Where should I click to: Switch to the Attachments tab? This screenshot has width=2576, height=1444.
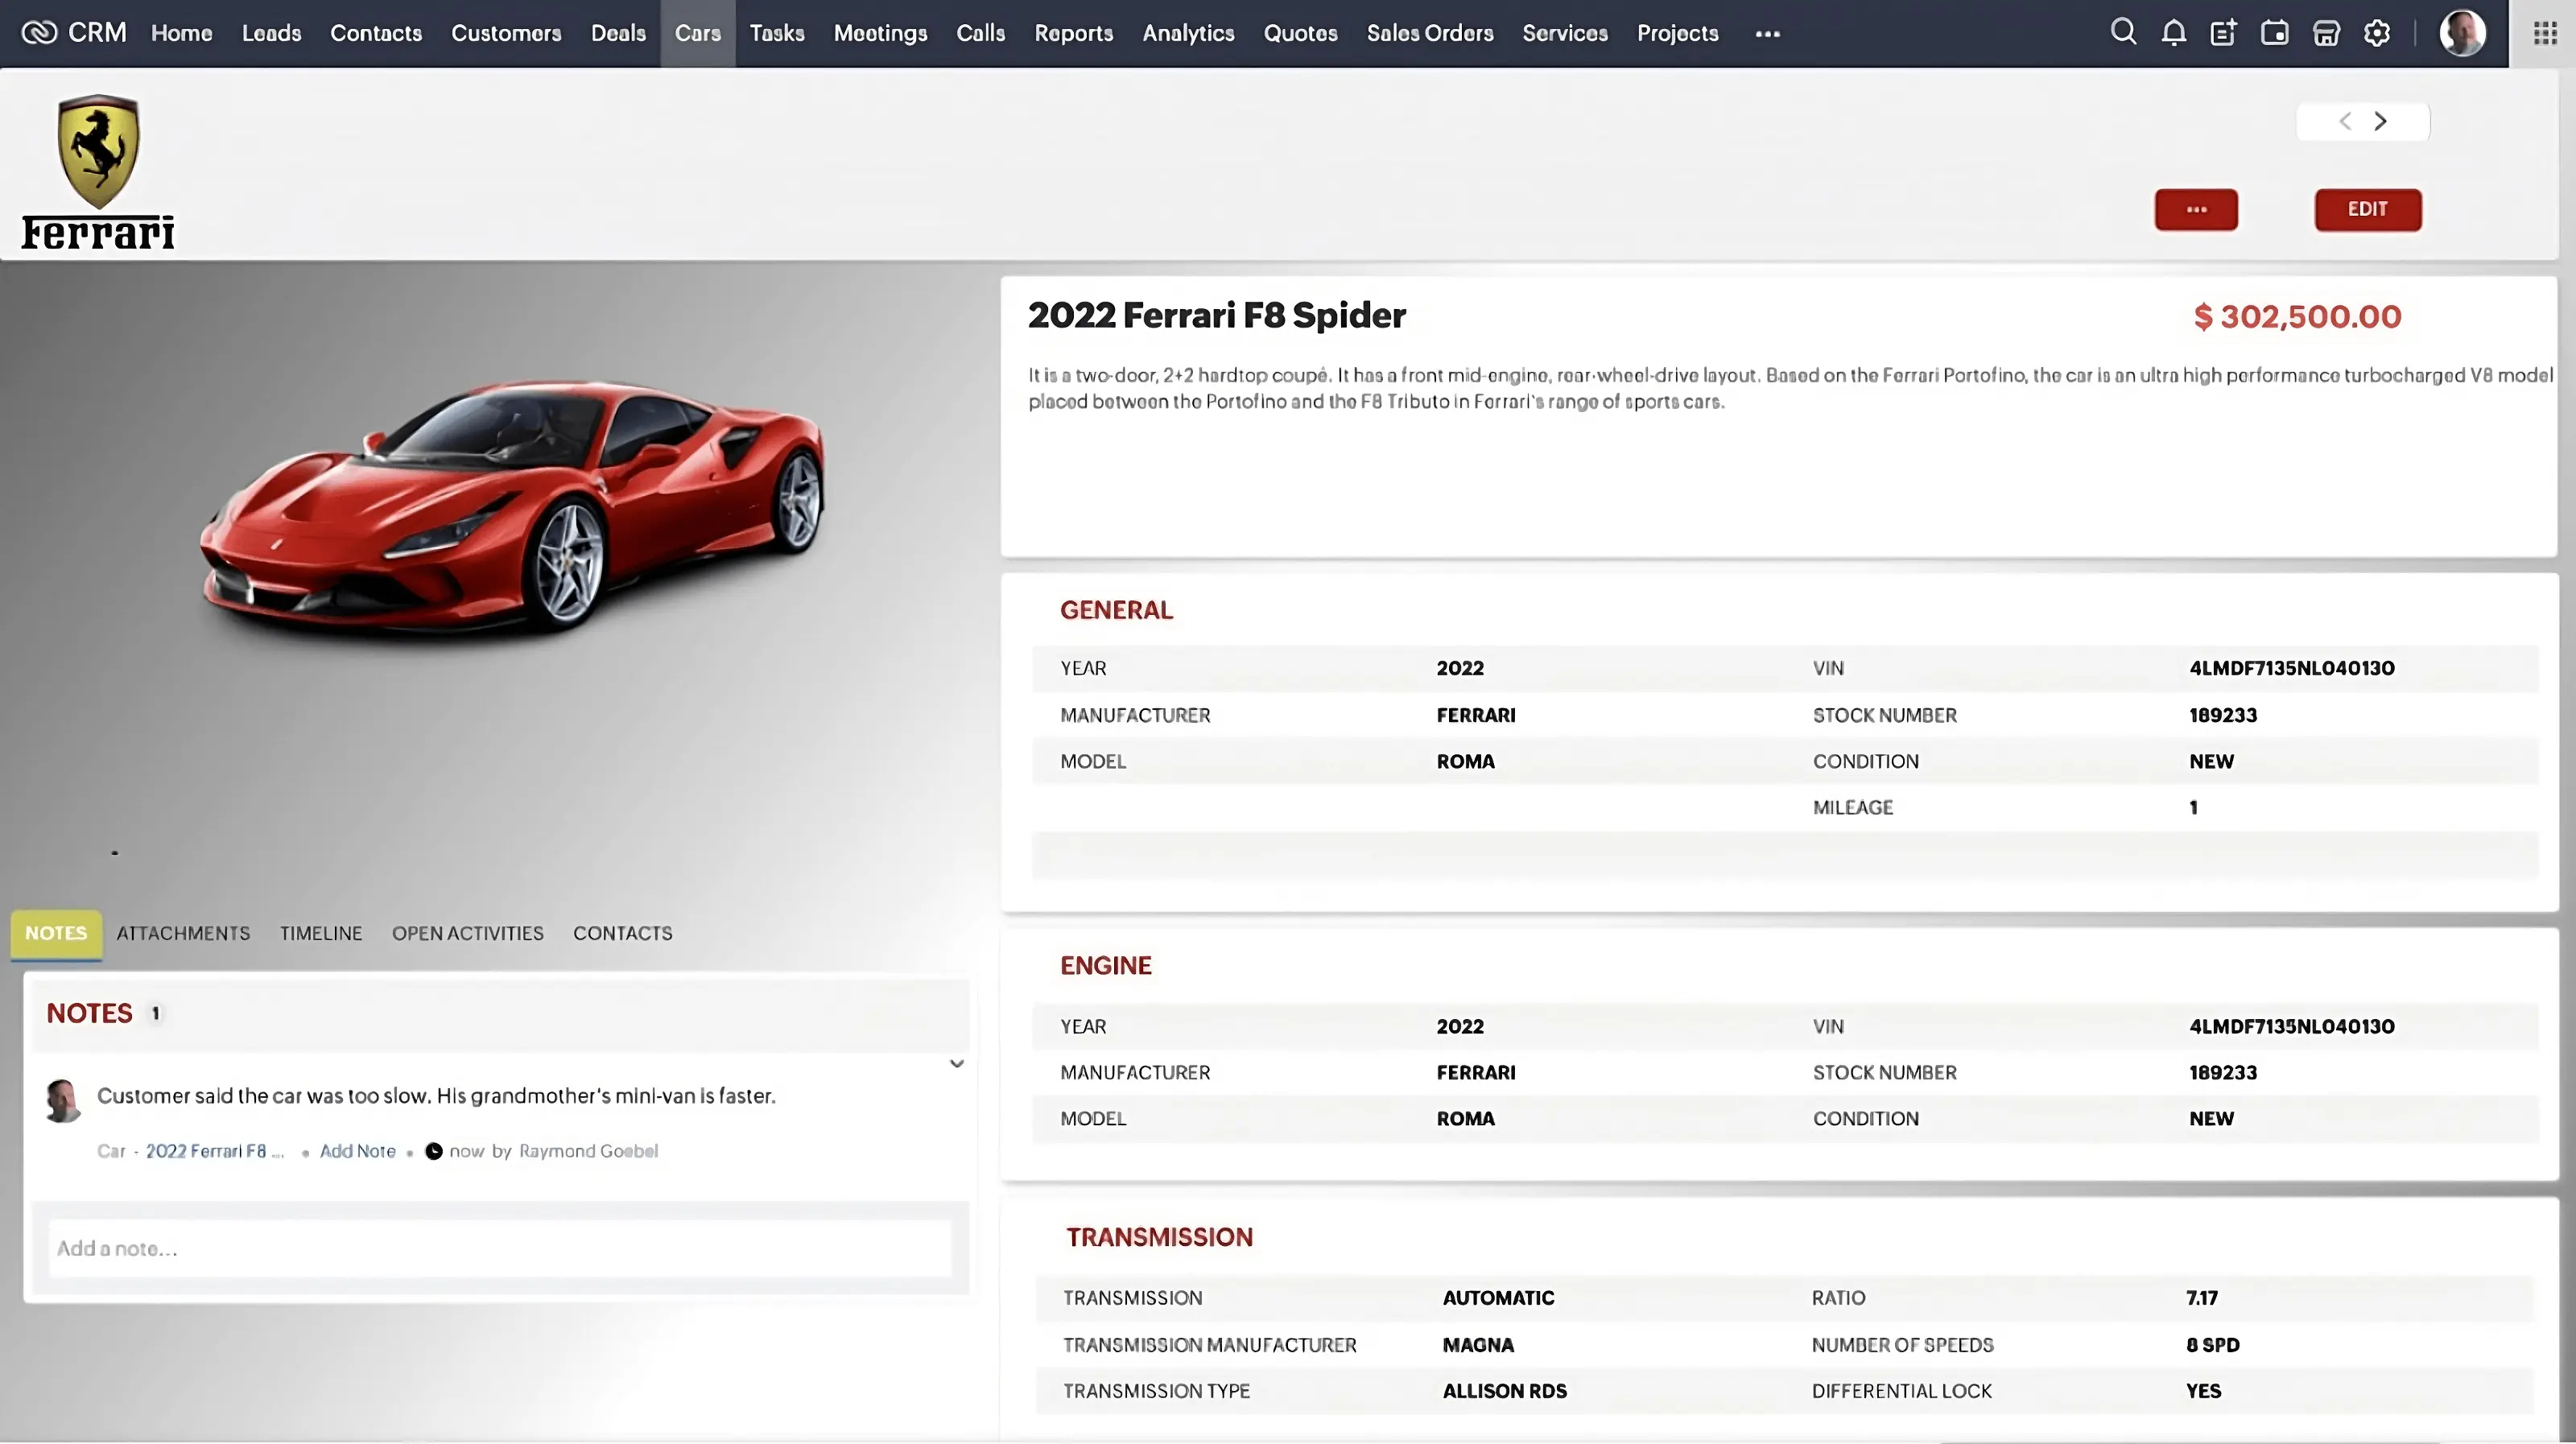(x=183, y=933)
